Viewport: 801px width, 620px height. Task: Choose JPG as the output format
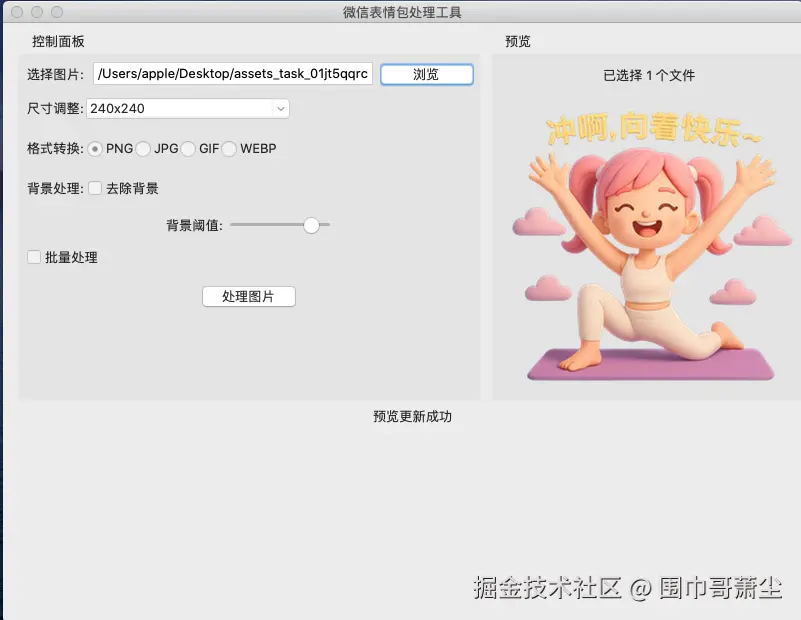pyautogui.click(x=143, y=148)
